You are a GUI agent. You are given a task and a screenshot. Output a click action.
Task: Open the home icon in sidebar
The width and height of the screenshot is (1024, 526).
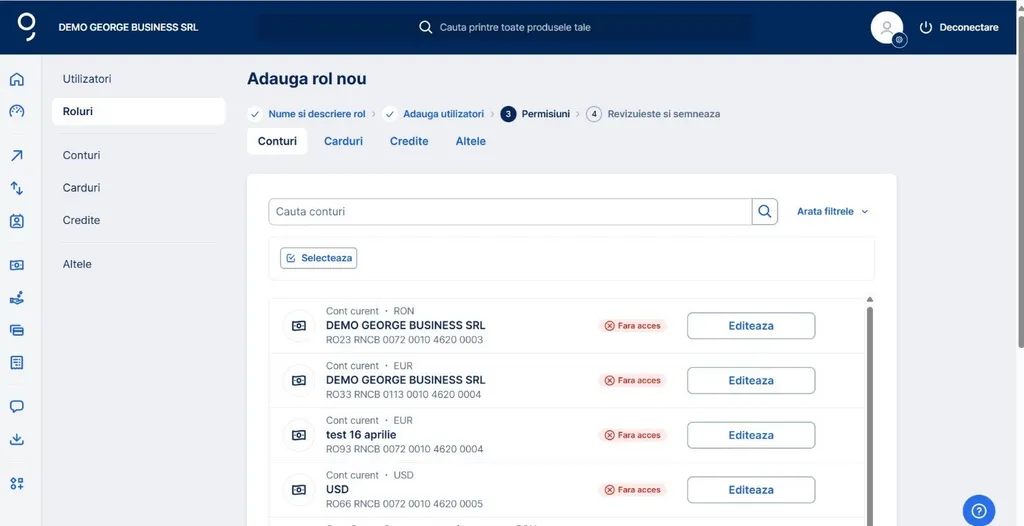17,80
